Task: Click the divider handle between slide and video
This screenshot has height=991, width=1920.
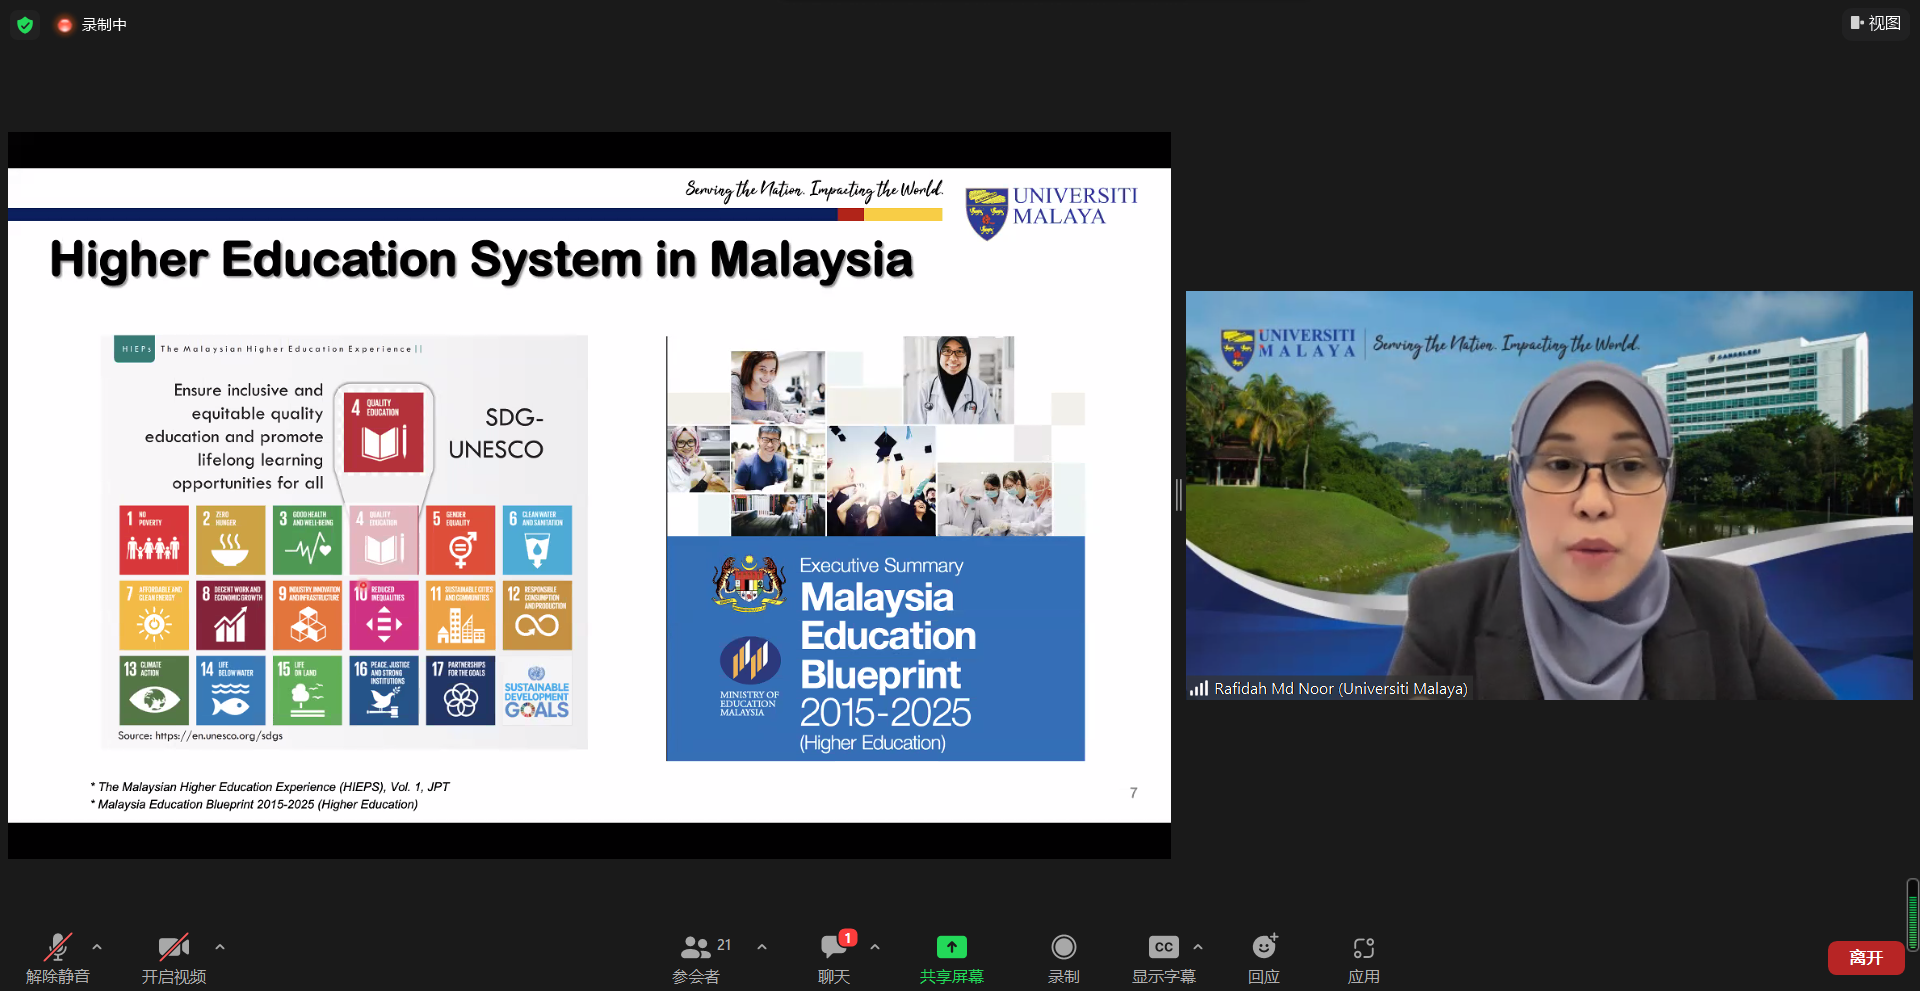Action: (x=1178, y=495)
